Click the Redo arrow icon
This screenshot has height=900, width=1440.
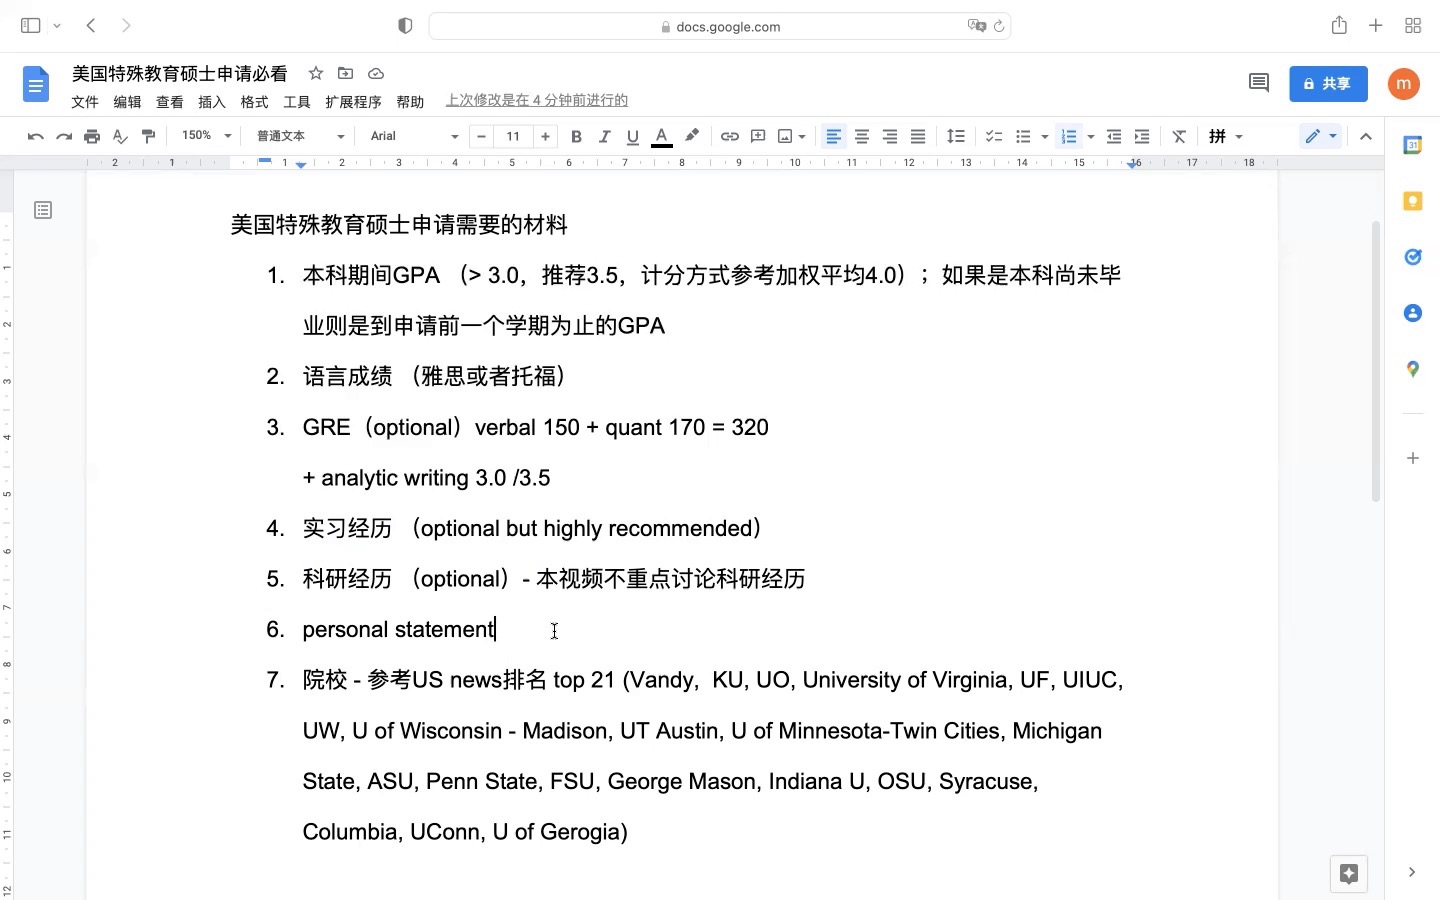point(64,136)
